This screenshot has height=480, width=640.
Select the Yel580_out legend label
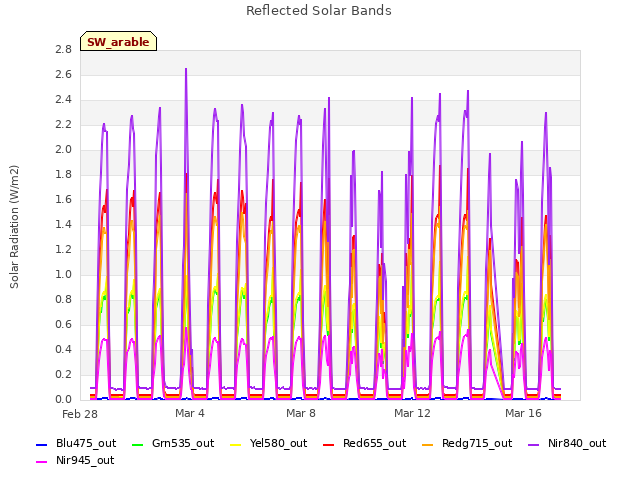[x=278, y=444]
